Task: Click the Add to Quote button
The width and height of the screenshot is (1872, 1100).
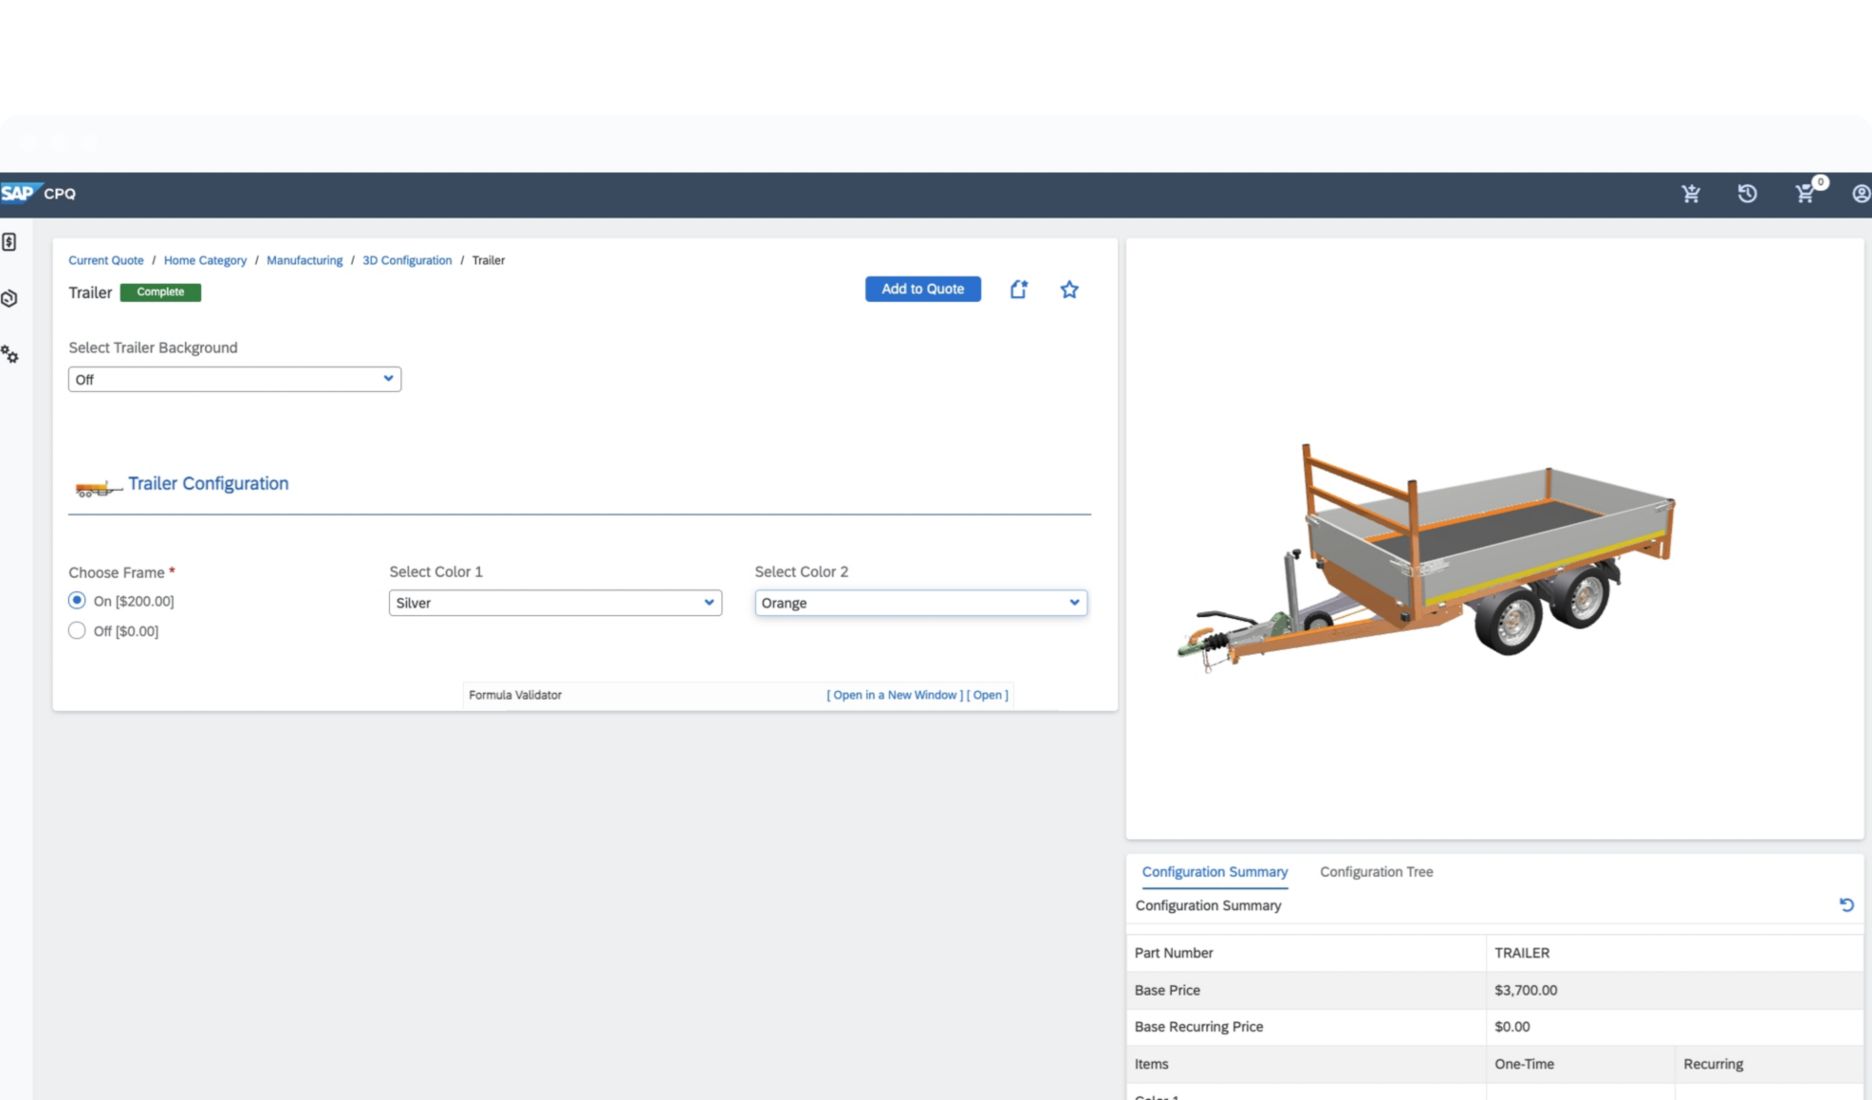Action: click(x=922, y=289)
